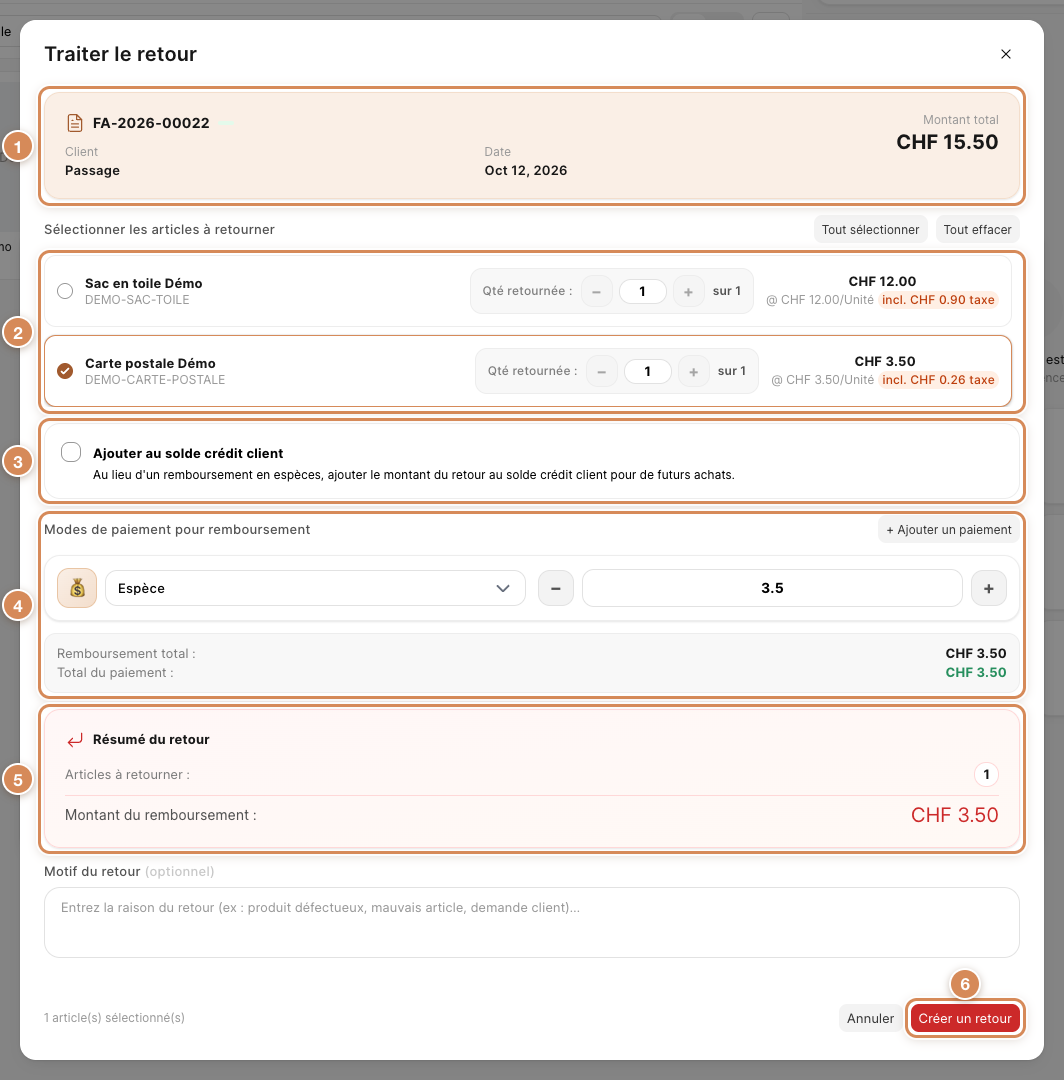Click the client name Passage
Viewport: 1064px width, 1080px height.
[92, 170]
